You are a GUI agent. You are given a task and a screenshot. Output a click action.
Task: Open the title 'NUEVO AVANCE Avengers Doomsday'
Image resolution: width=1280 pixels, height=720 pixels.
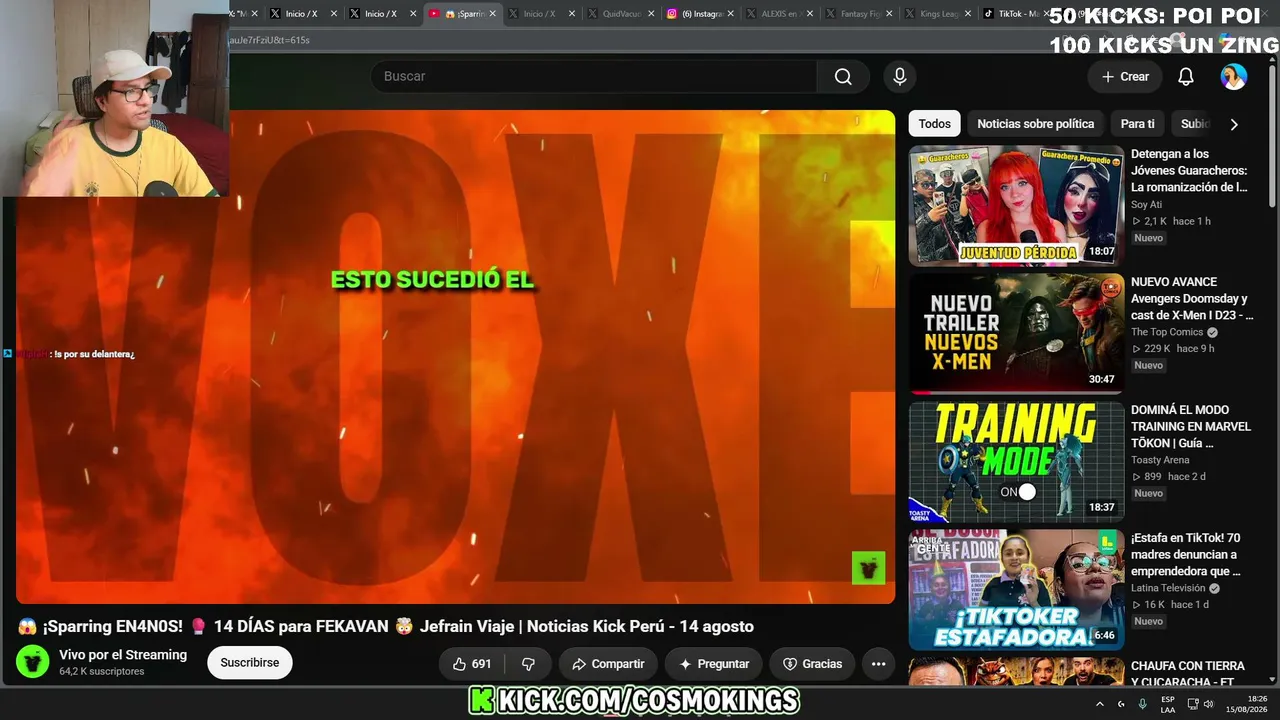tap(1191, 299)
